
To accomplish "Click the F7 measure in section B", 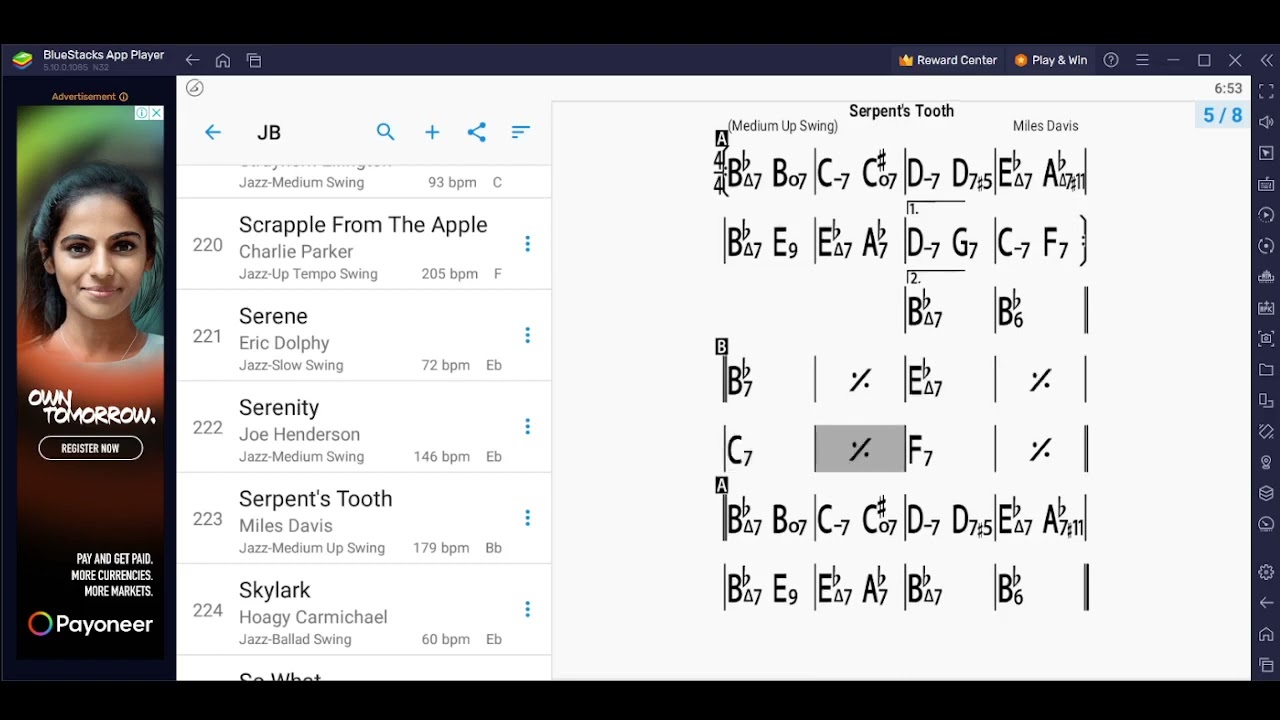I will 950,449.
